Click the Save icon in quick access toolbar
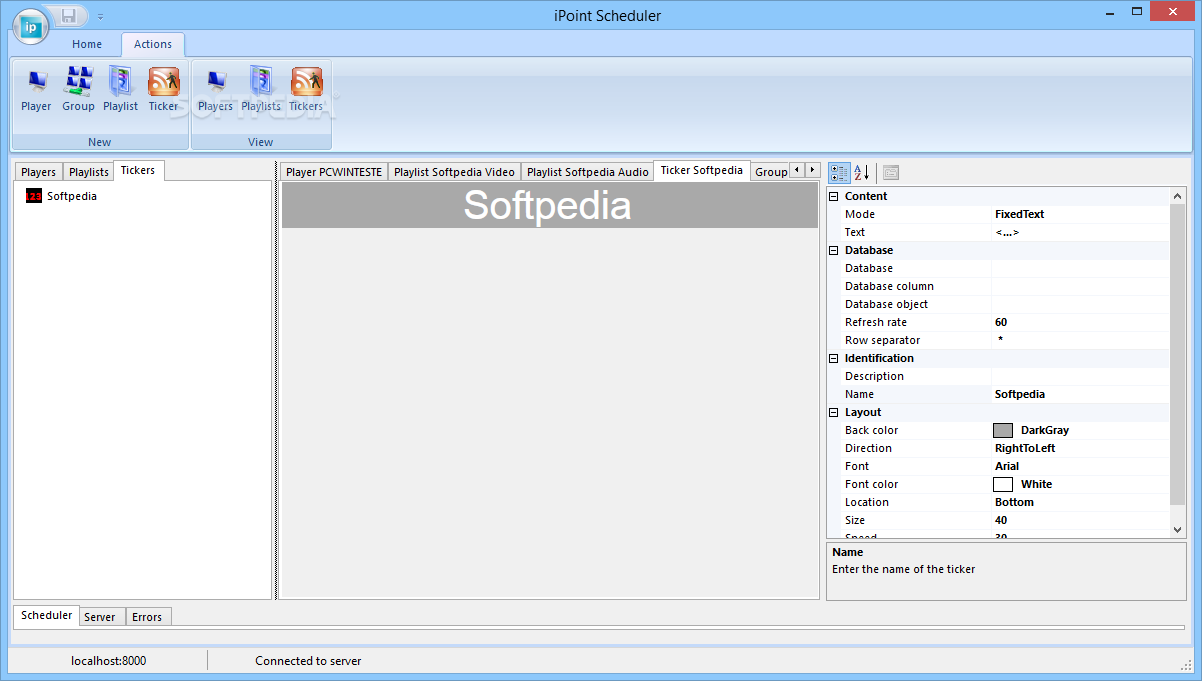Screen dimensions: 1202x681 [68, 15]
